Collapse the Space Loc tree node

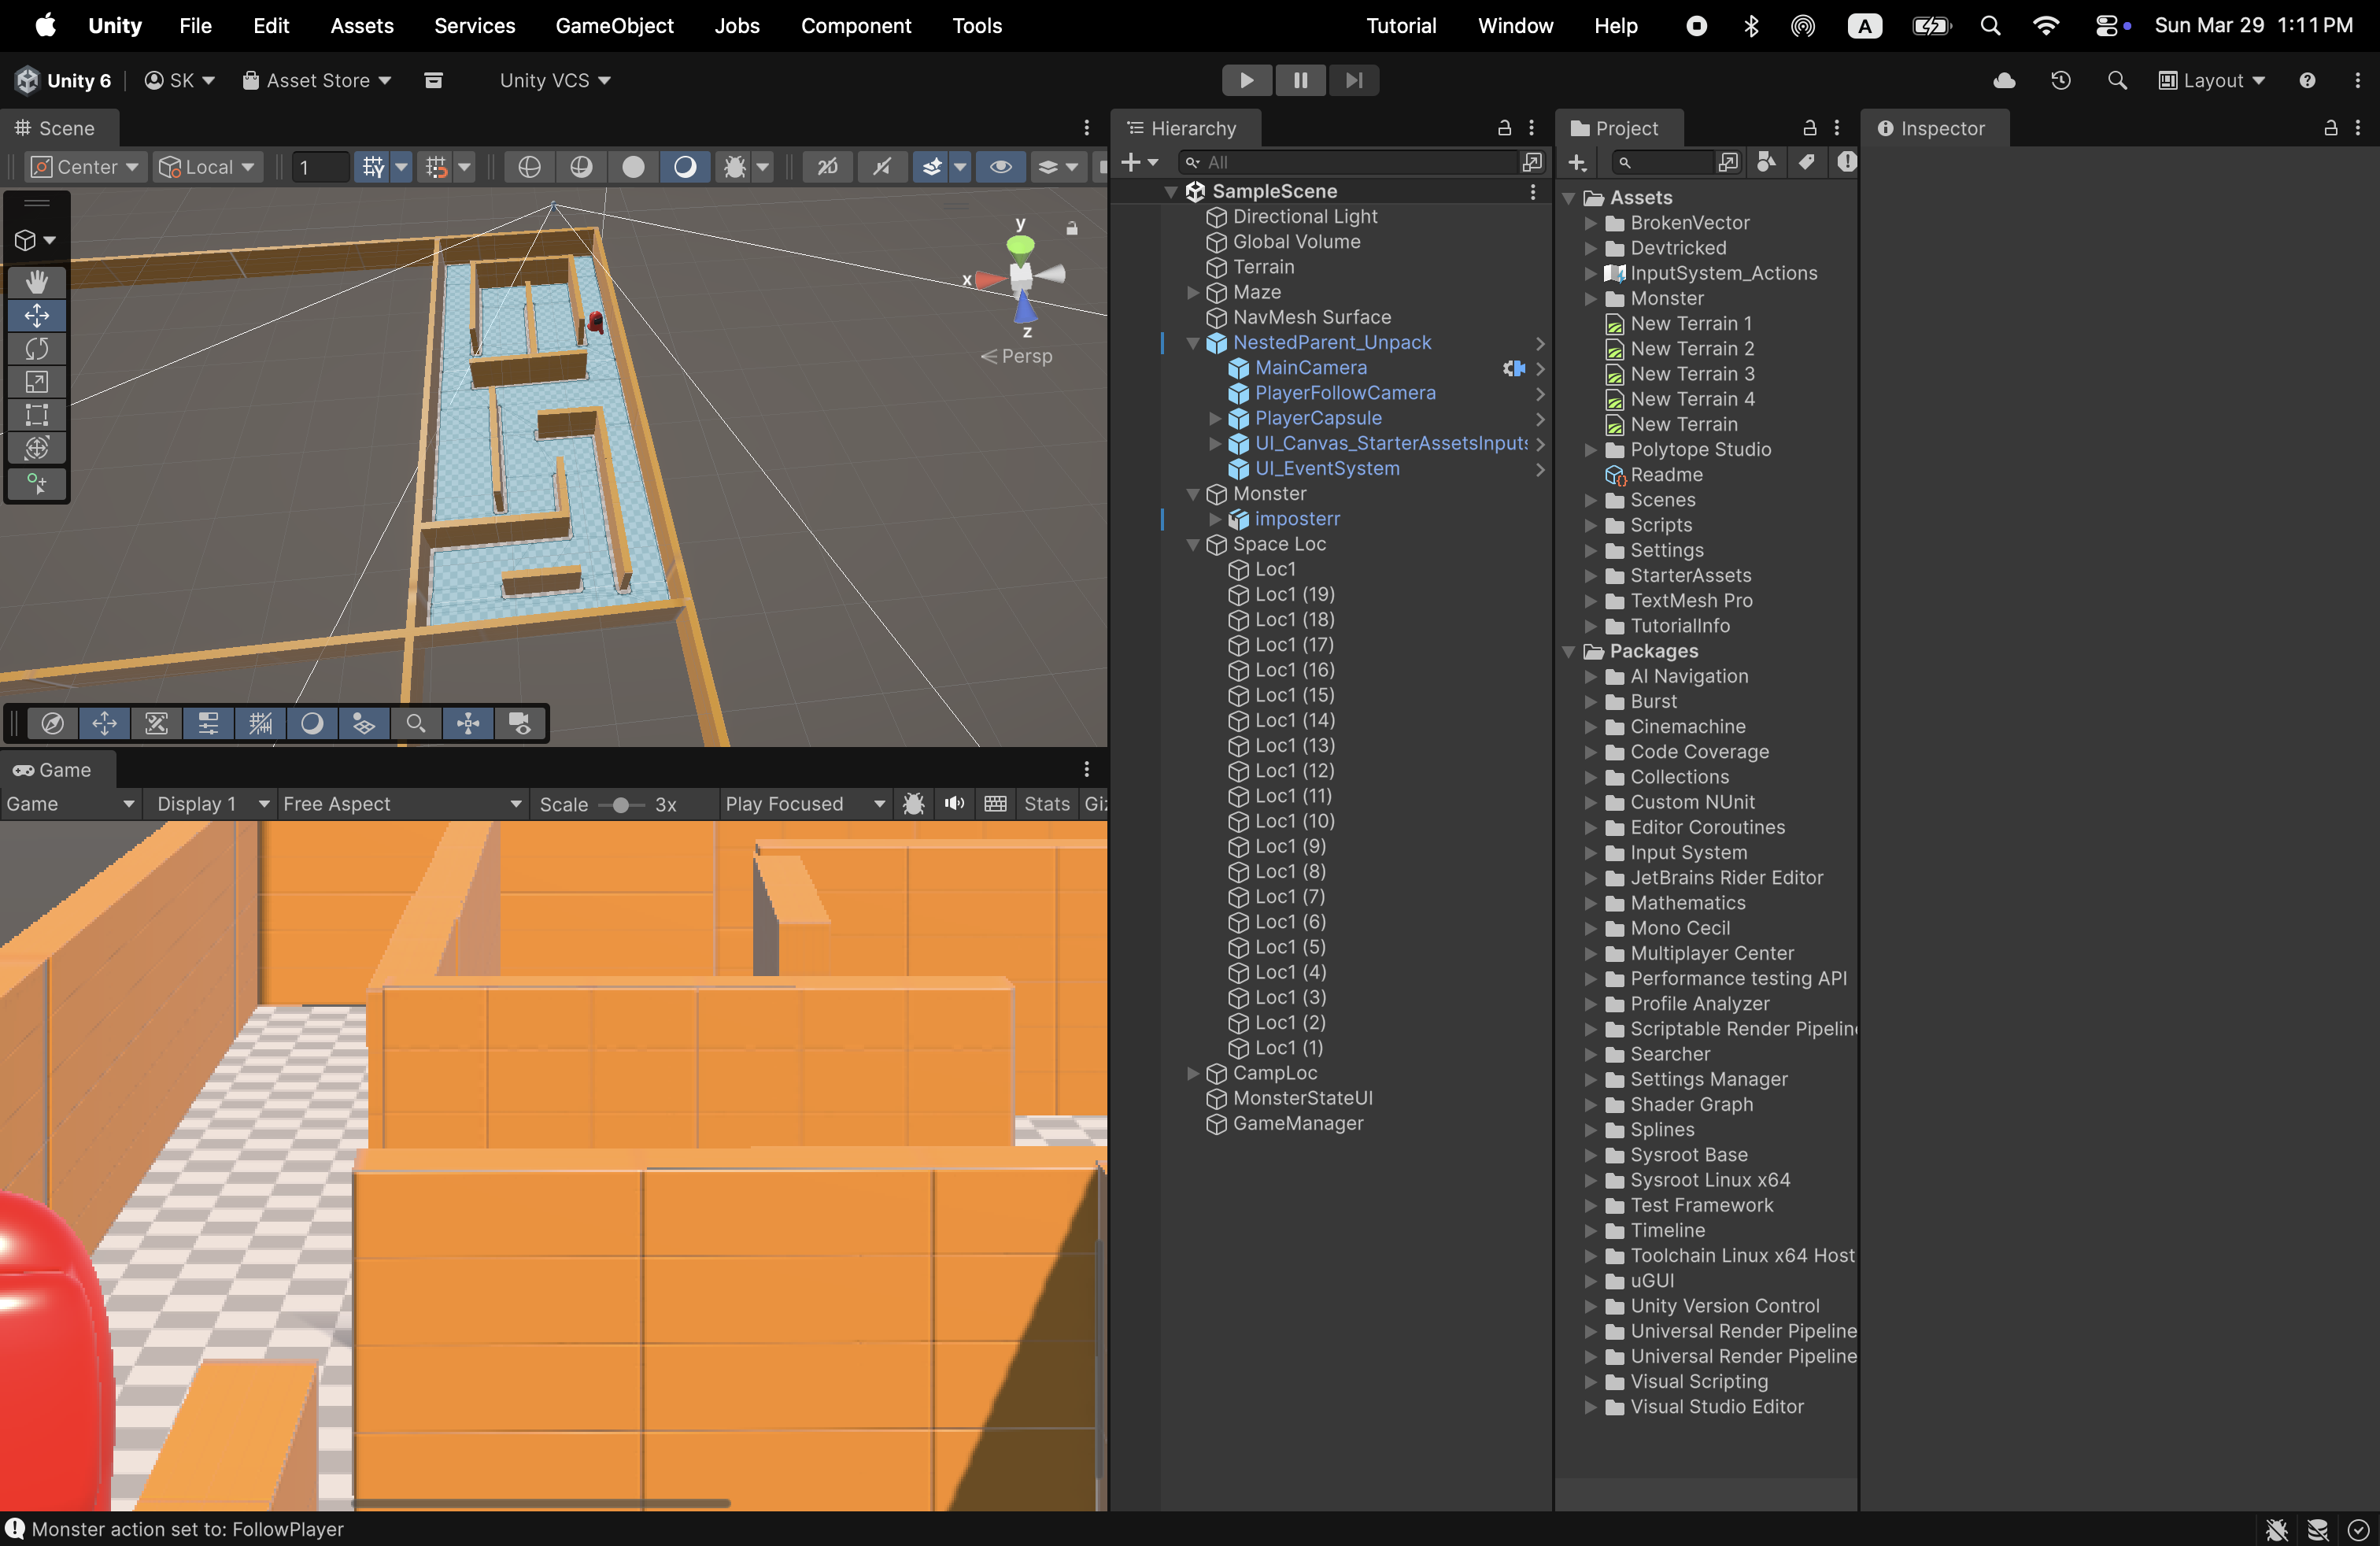click(x=1192, y=544)
